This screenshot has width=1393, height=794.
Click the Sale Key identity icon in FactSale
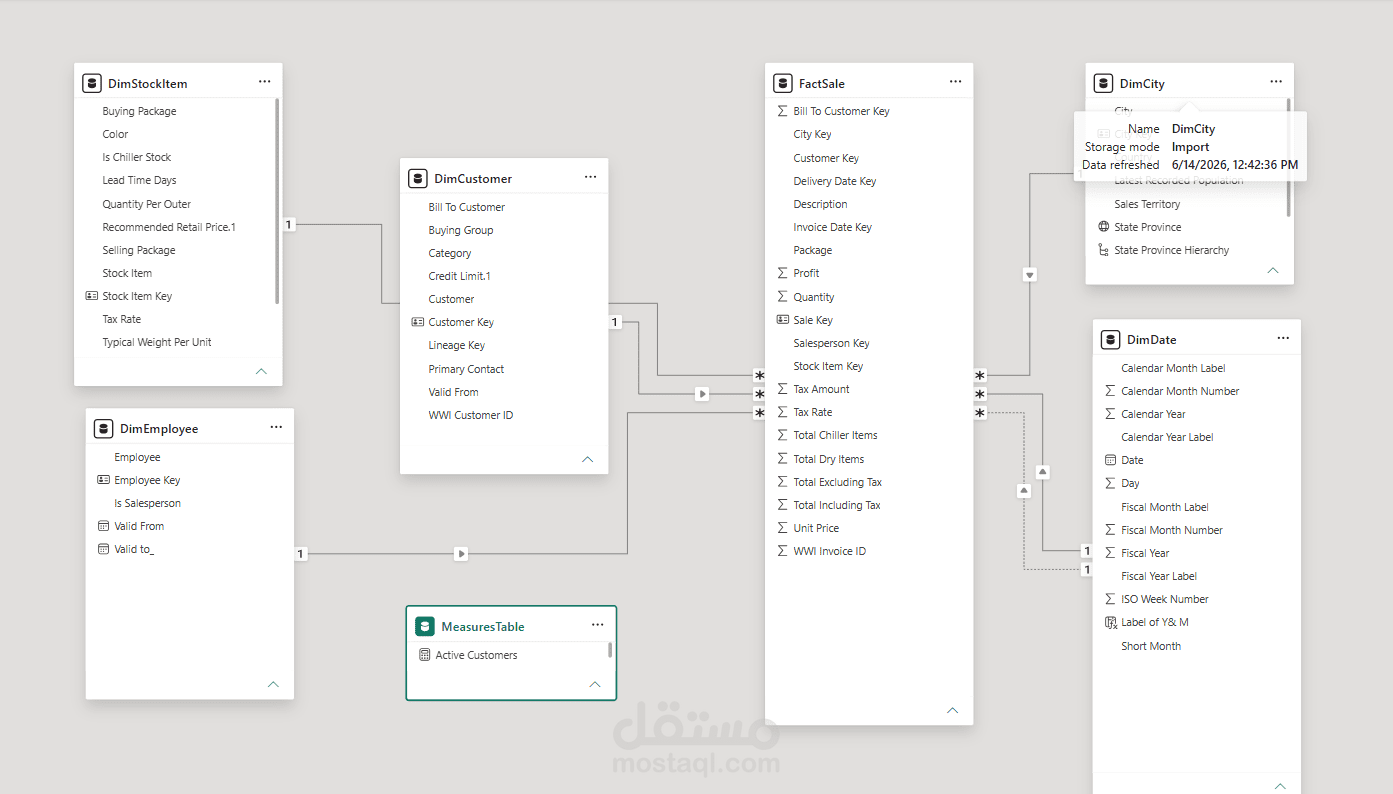click(783, 320)
